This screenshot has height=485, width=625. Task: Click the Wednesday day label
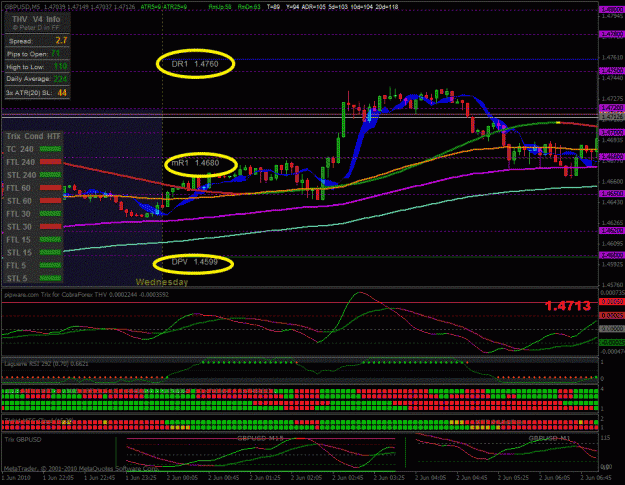pos(161,282)
